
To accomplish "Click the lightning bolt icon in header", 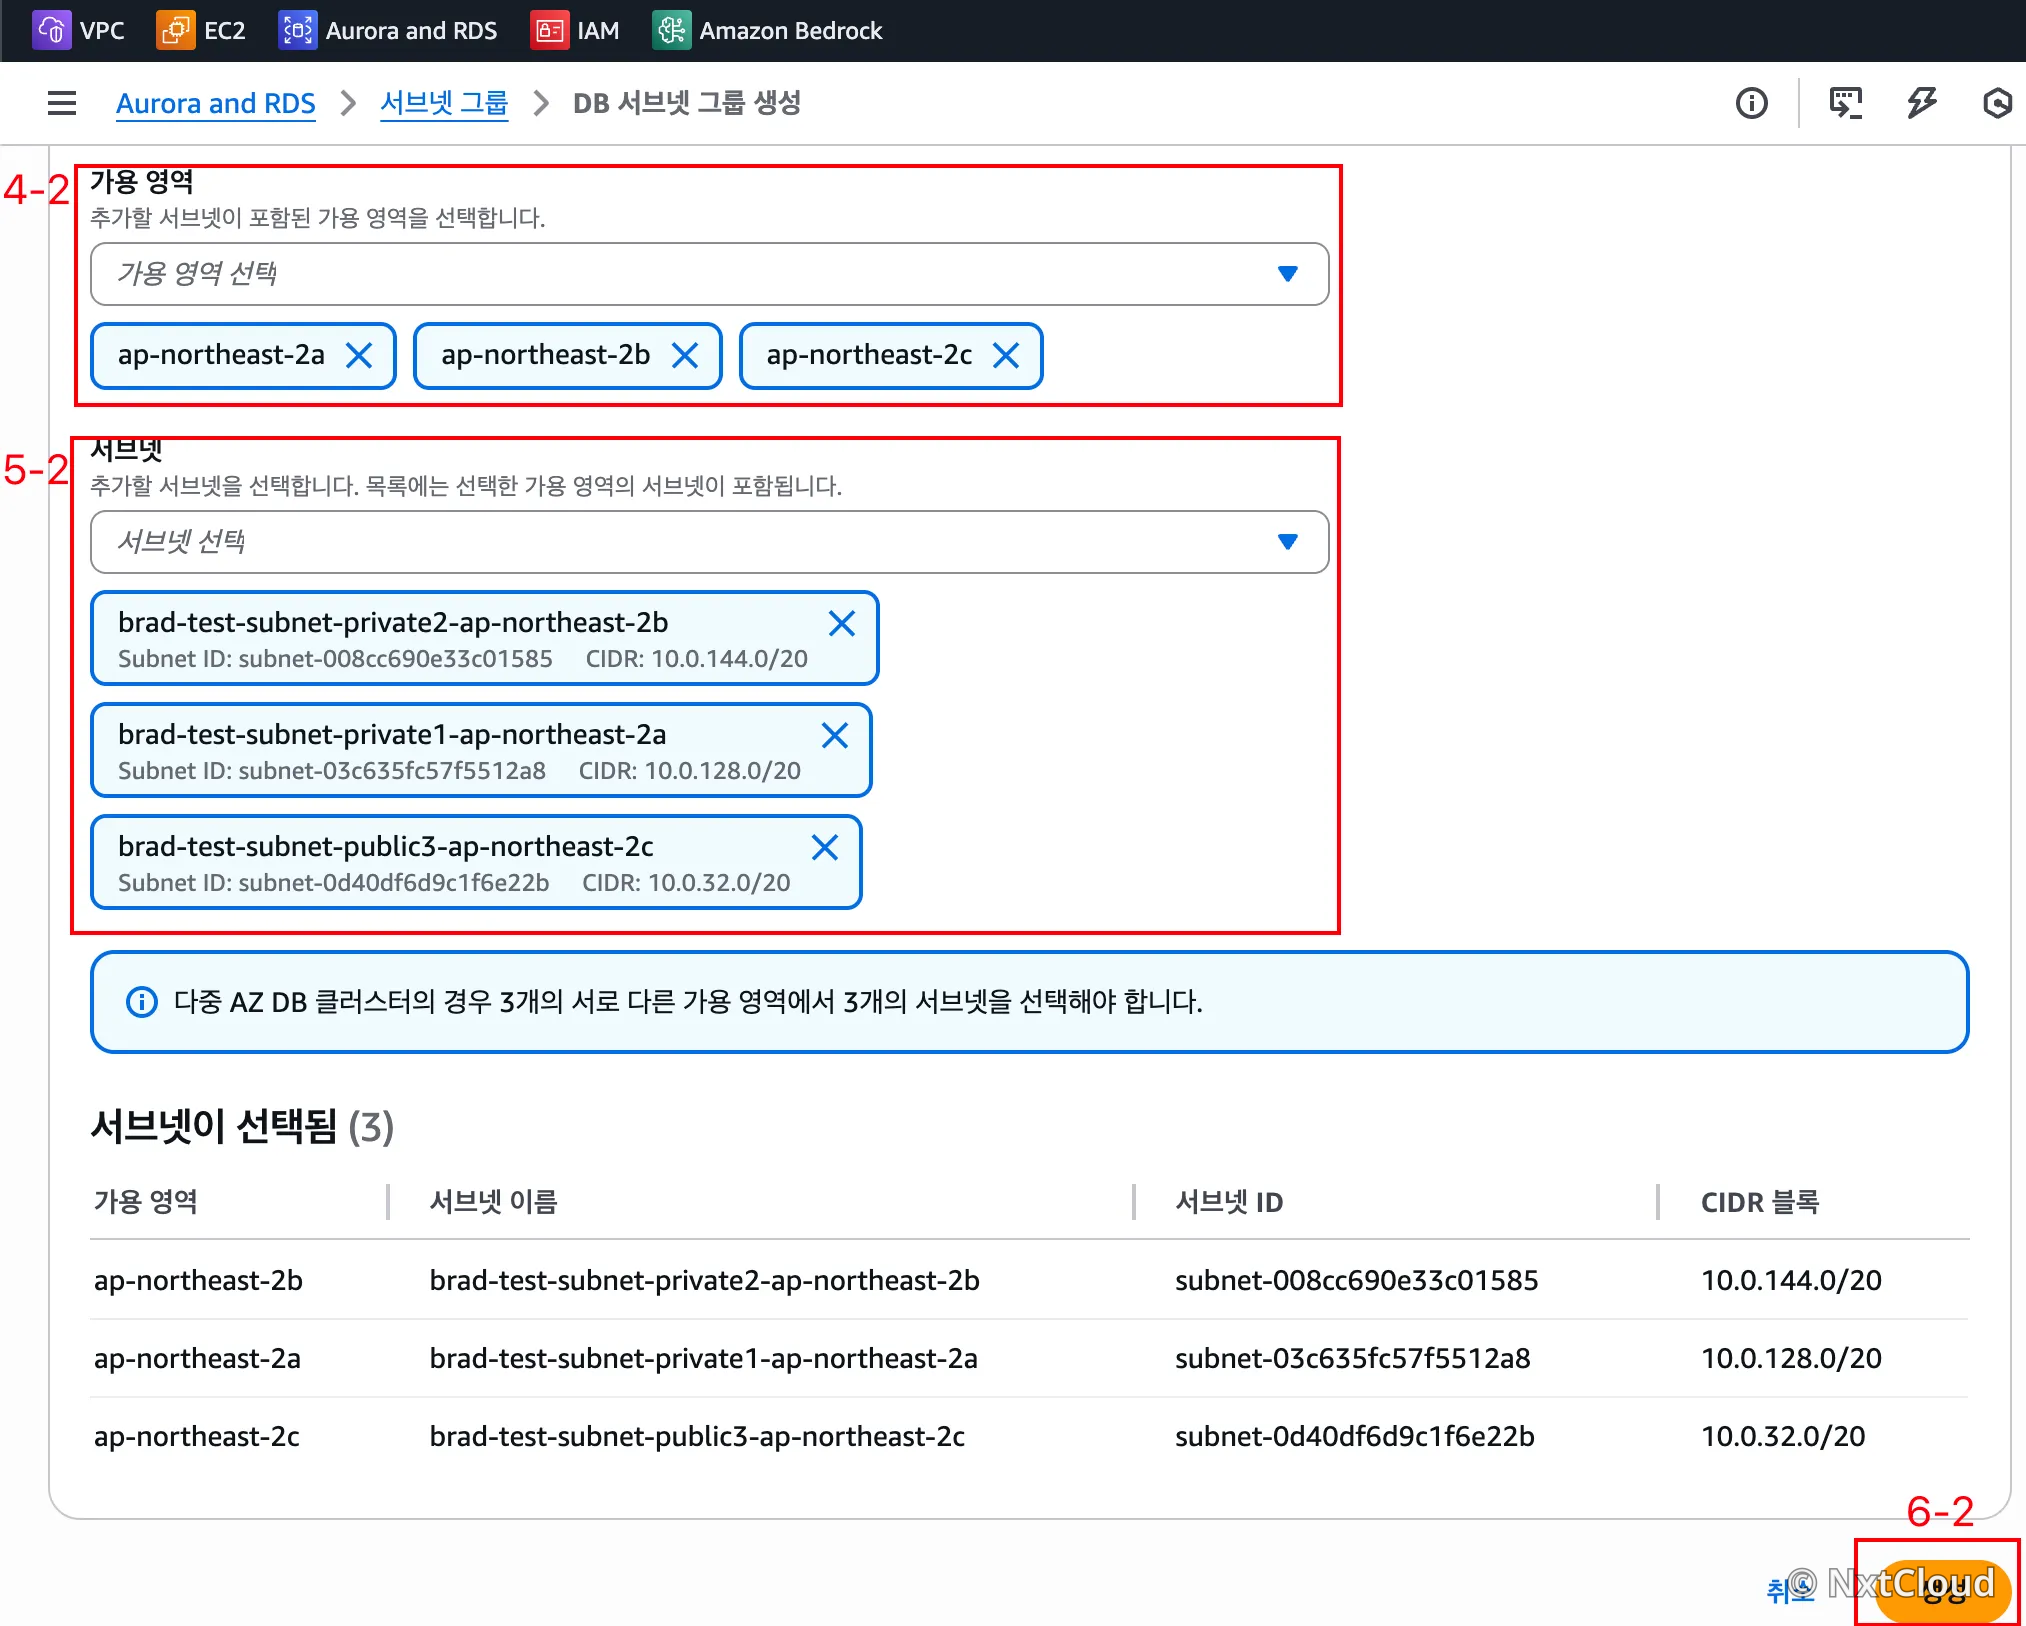I will pyautogui.click(x=1921, y=103).
